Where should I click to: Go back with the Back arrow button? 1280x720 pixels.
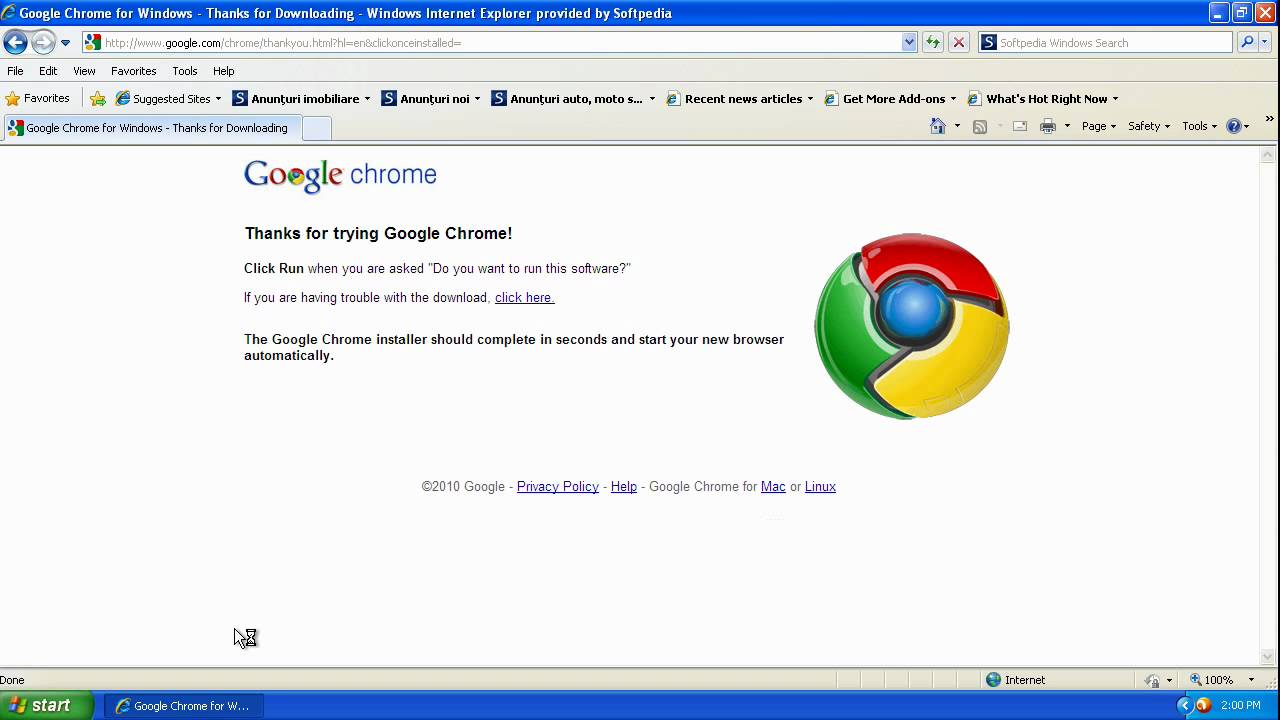[15, 42]
